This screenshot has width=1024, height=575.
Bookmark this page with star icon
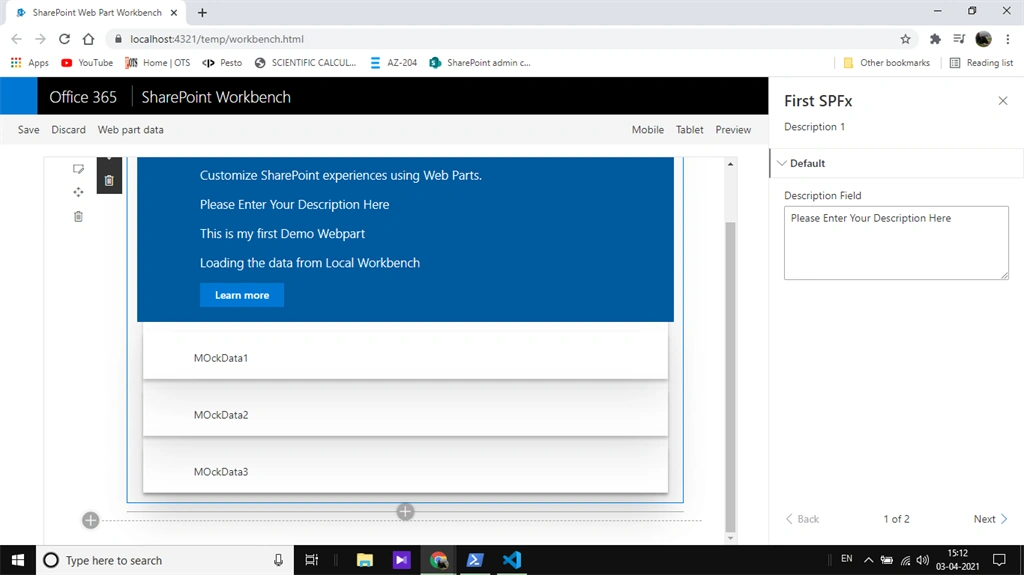pyautogui.click(x=905, y=39)
